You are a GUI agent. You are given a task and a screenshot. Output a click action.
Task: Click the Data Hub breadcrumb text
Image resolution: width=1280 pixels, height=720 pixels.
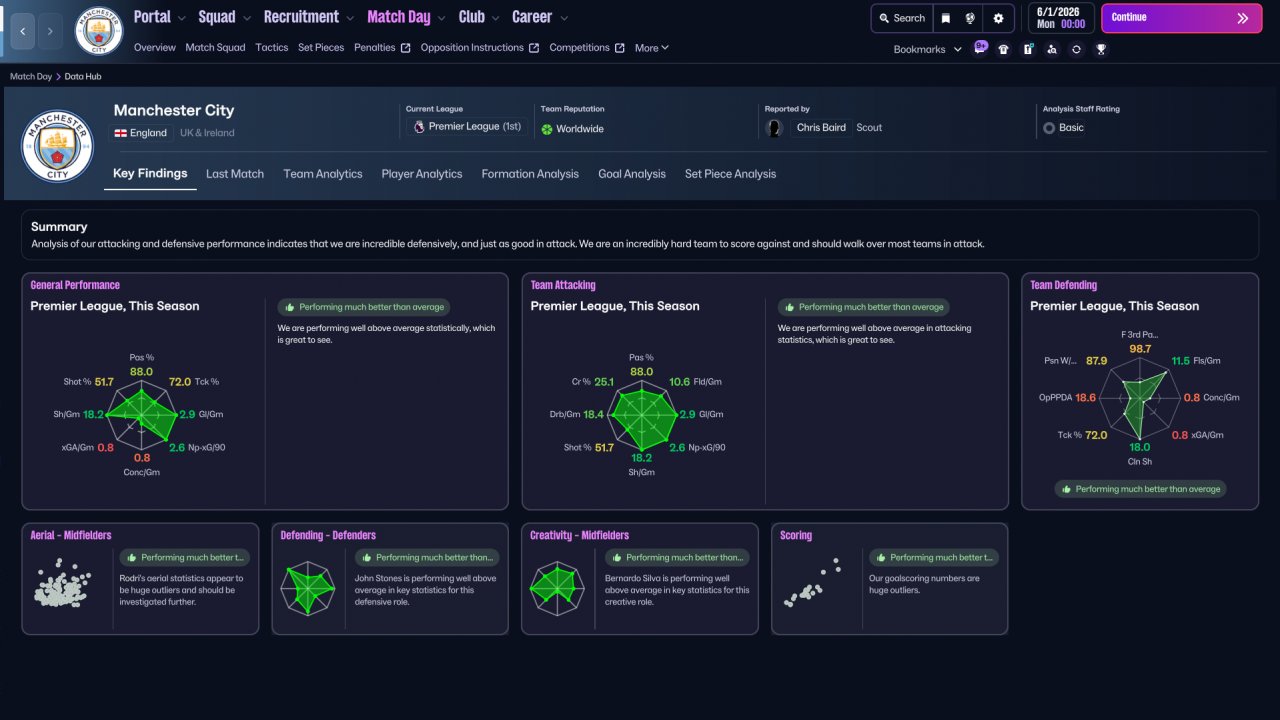(83, 76)
